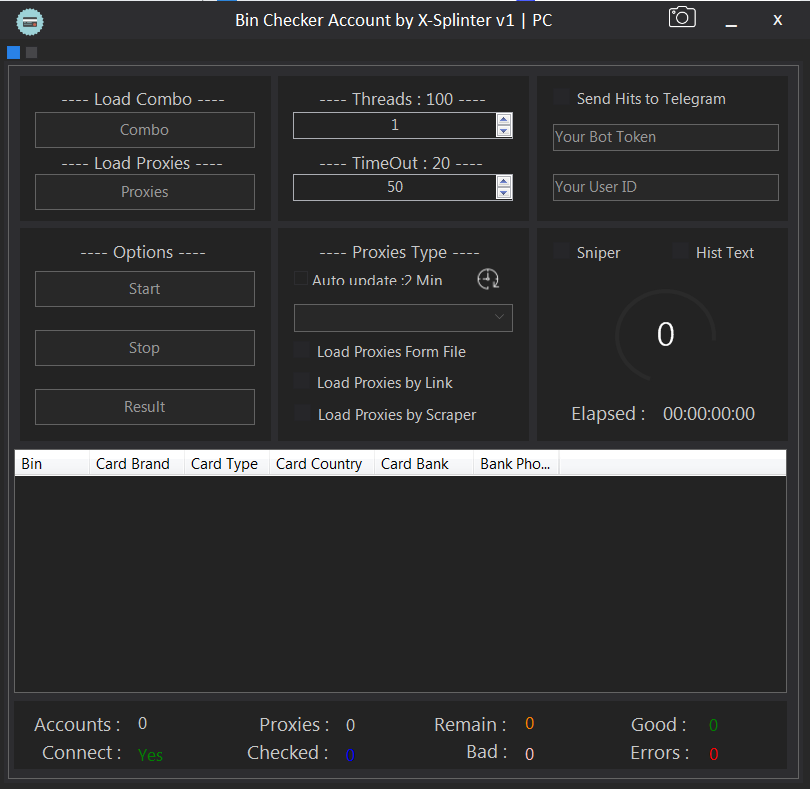Click the Card Brand column header

point(133,464)
